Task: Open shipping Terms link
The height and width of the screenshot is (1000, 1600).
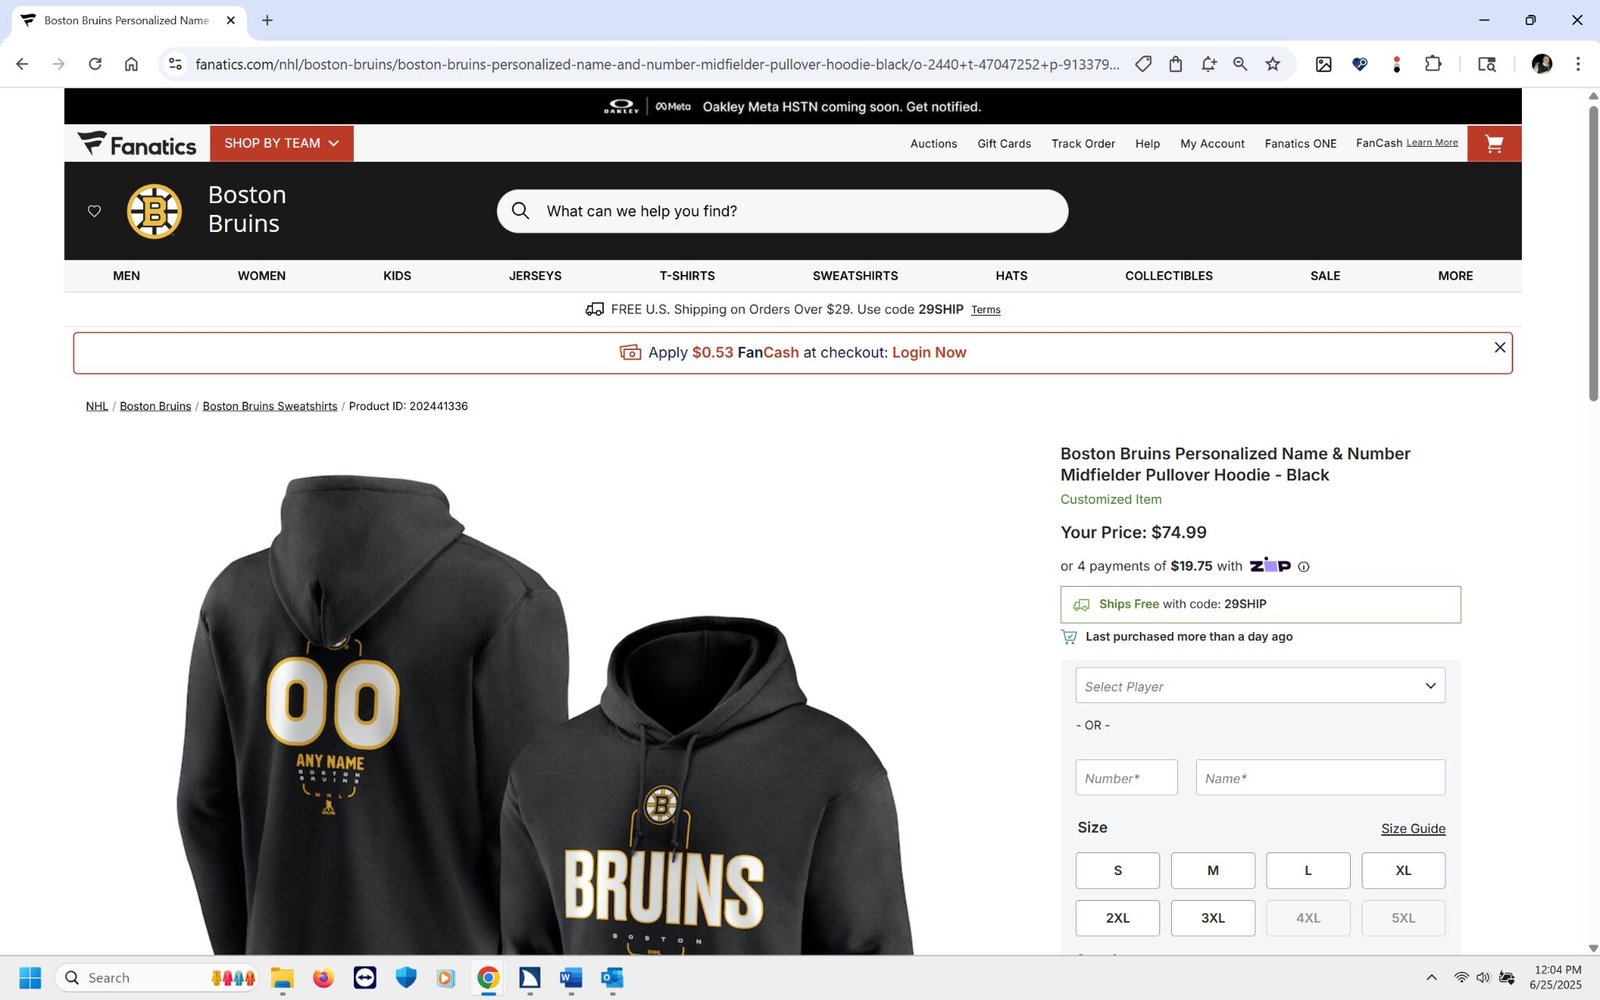Action: 986,310
